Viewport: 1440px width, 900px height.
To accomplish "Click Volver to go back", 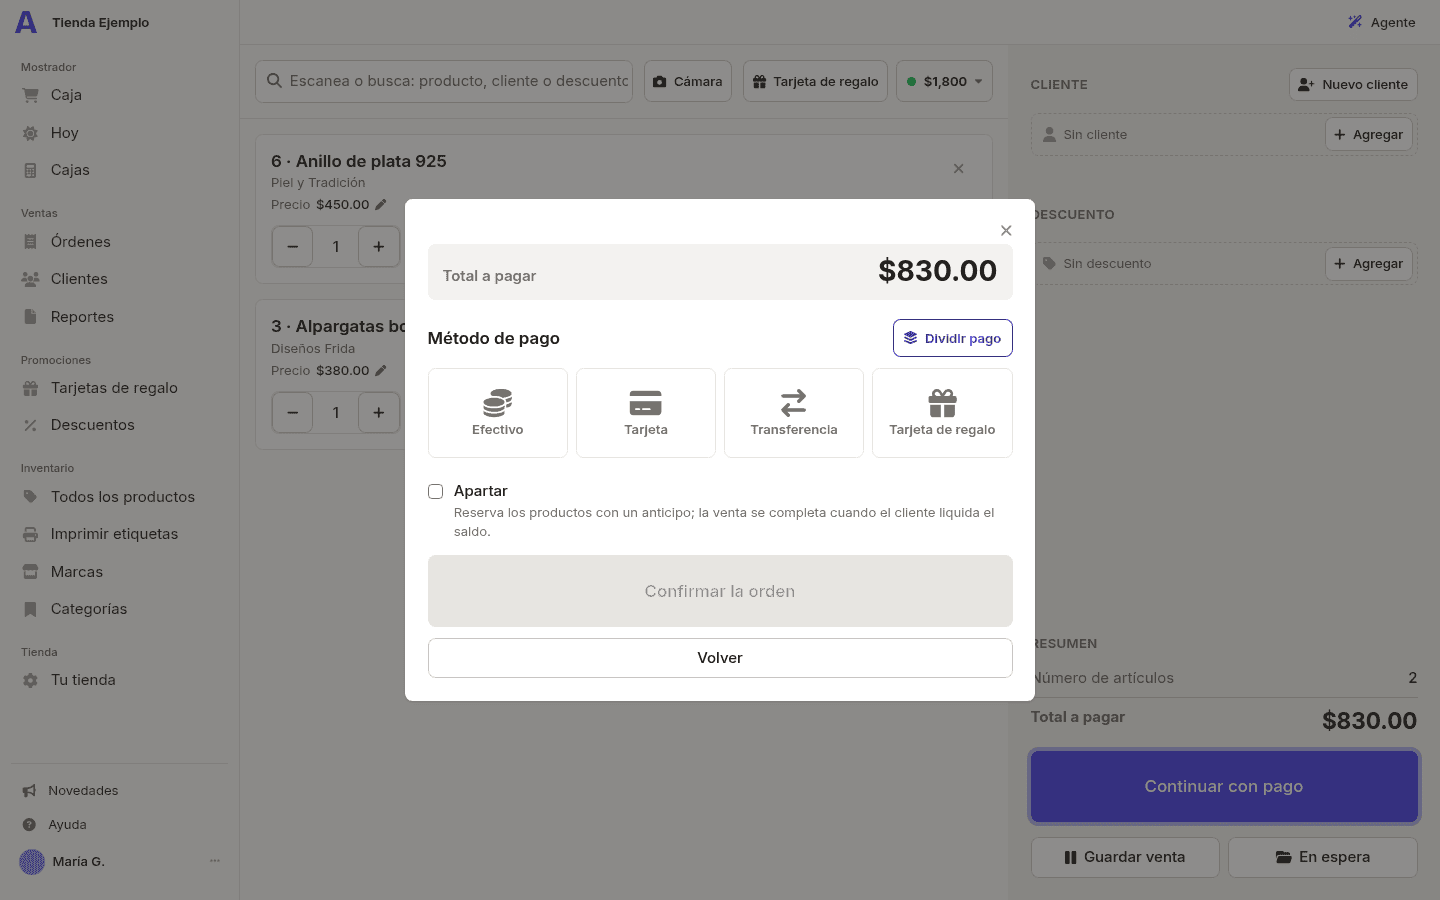I will click(720, 658).
